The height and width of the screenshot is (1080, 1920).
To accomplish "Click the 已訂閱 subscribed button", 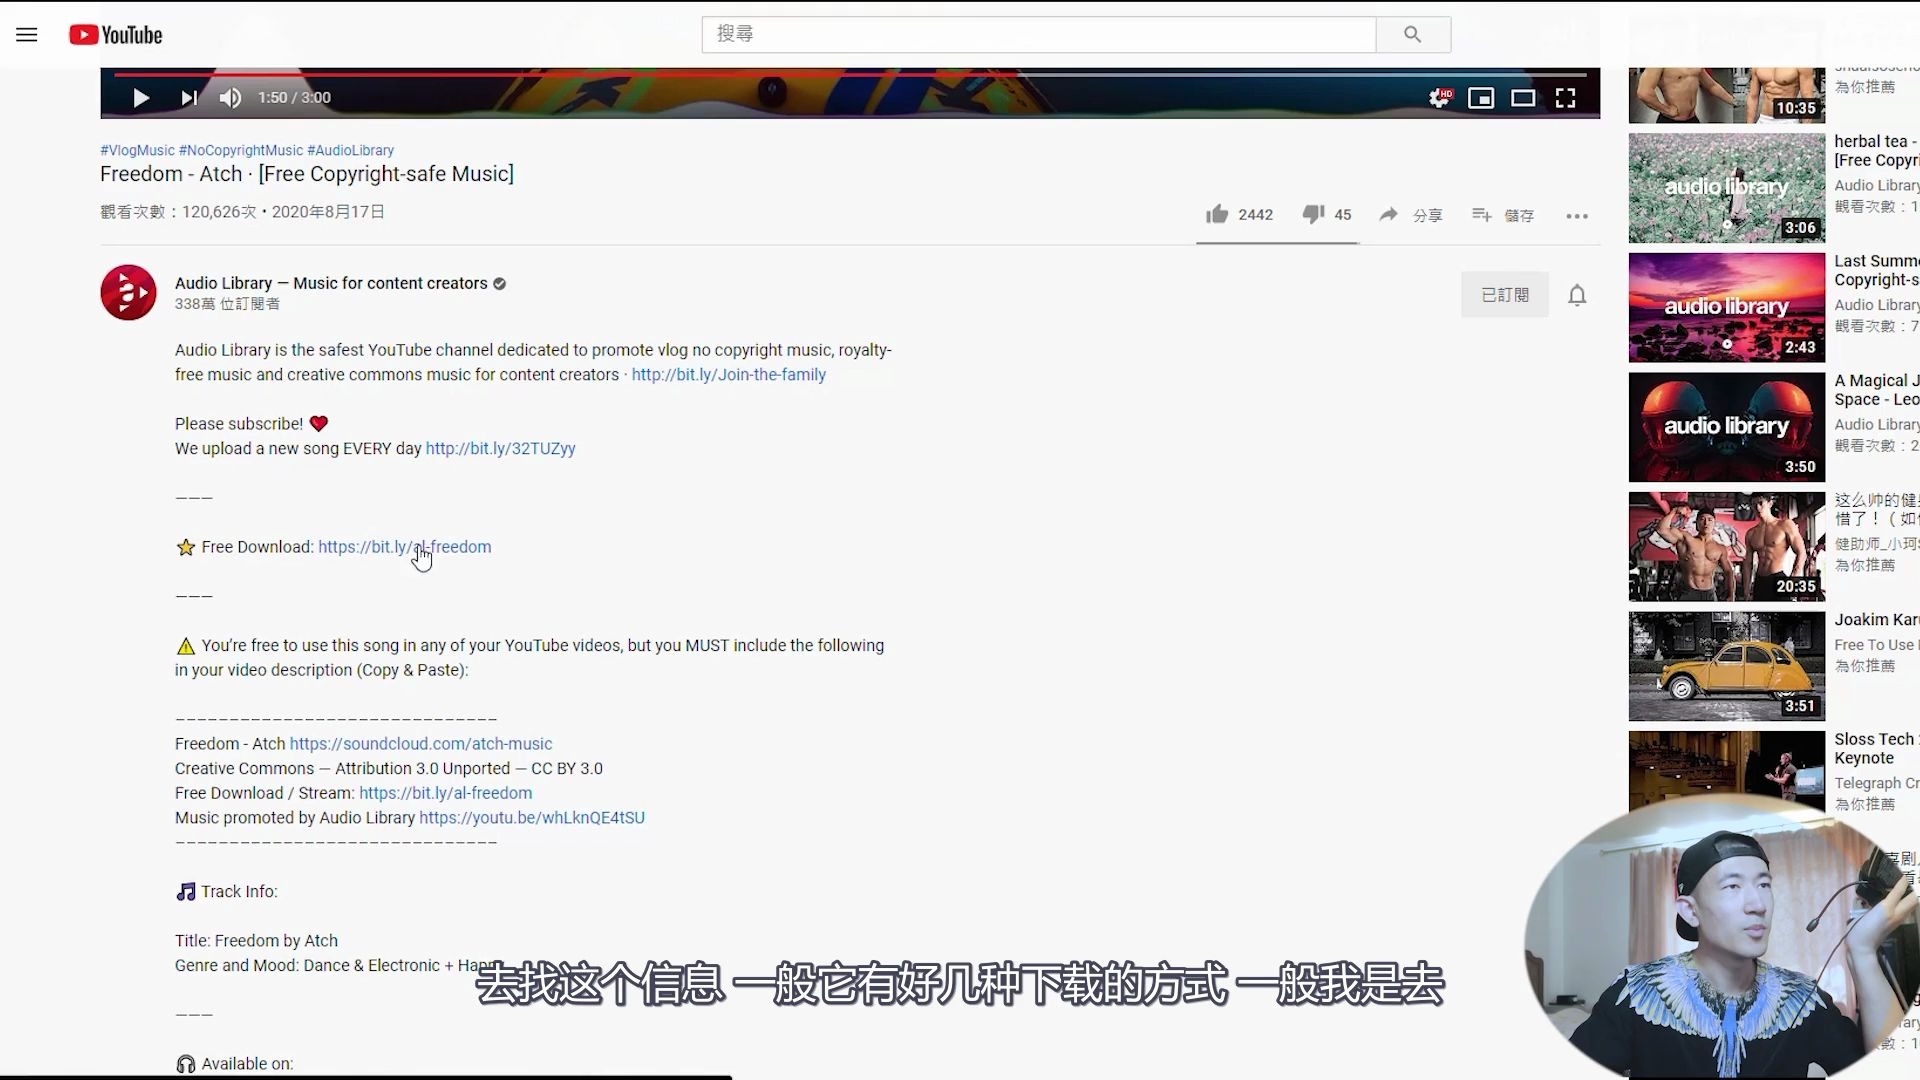I will tap(1505, 295).
